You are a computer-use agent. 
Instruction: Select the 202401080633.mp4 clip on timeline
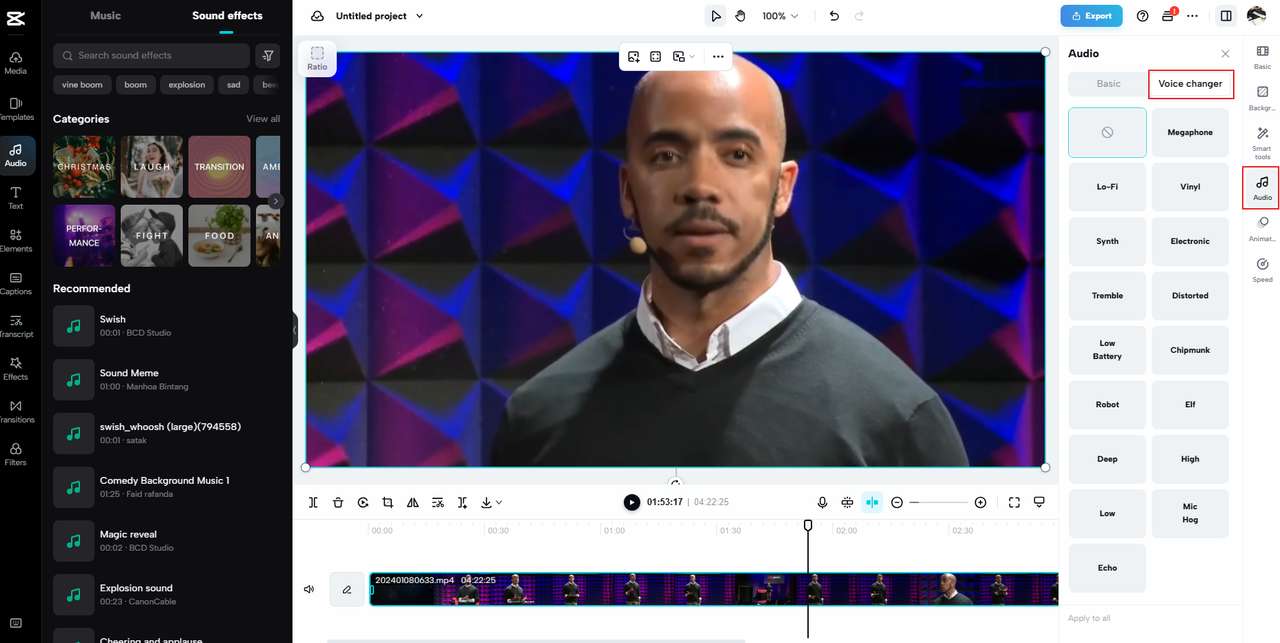click(x=714, y=589)
